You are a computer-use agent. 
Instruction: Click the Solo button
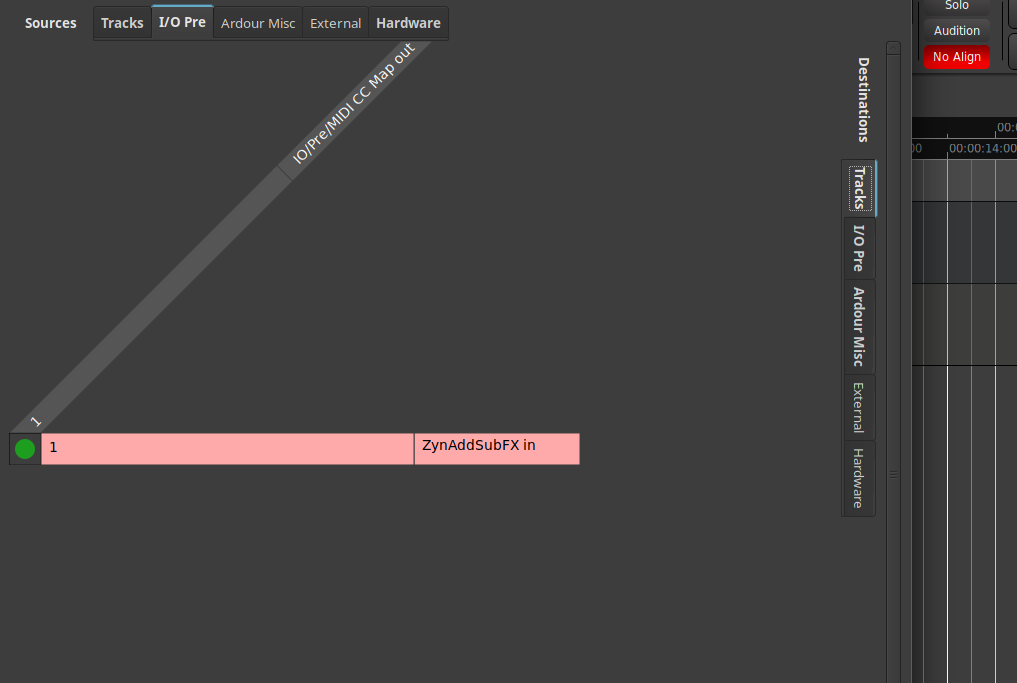tap(956, 6)
